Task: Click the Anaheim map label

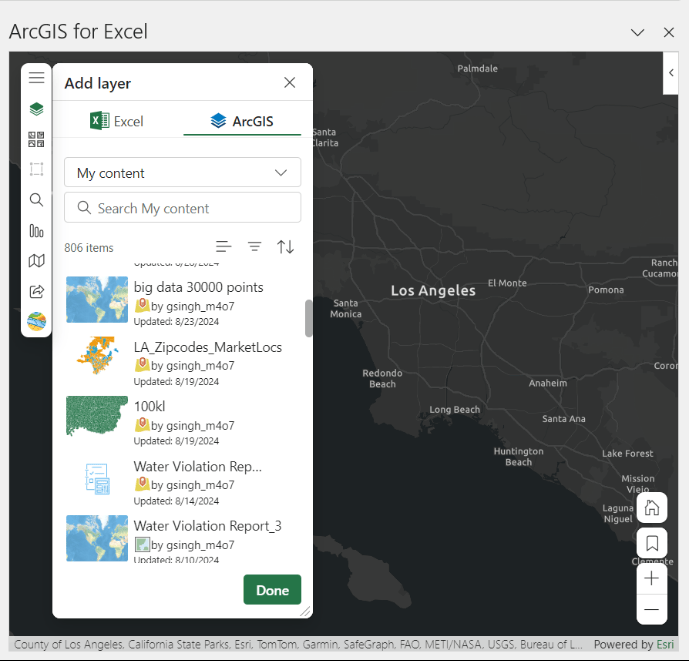Action: tap(548, 383)
